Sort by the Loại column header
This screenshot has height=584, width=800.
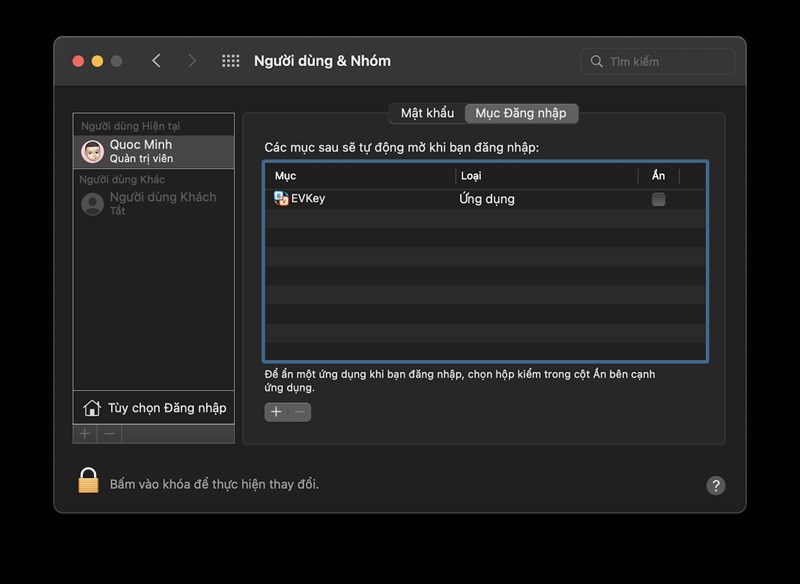[546, 176]
